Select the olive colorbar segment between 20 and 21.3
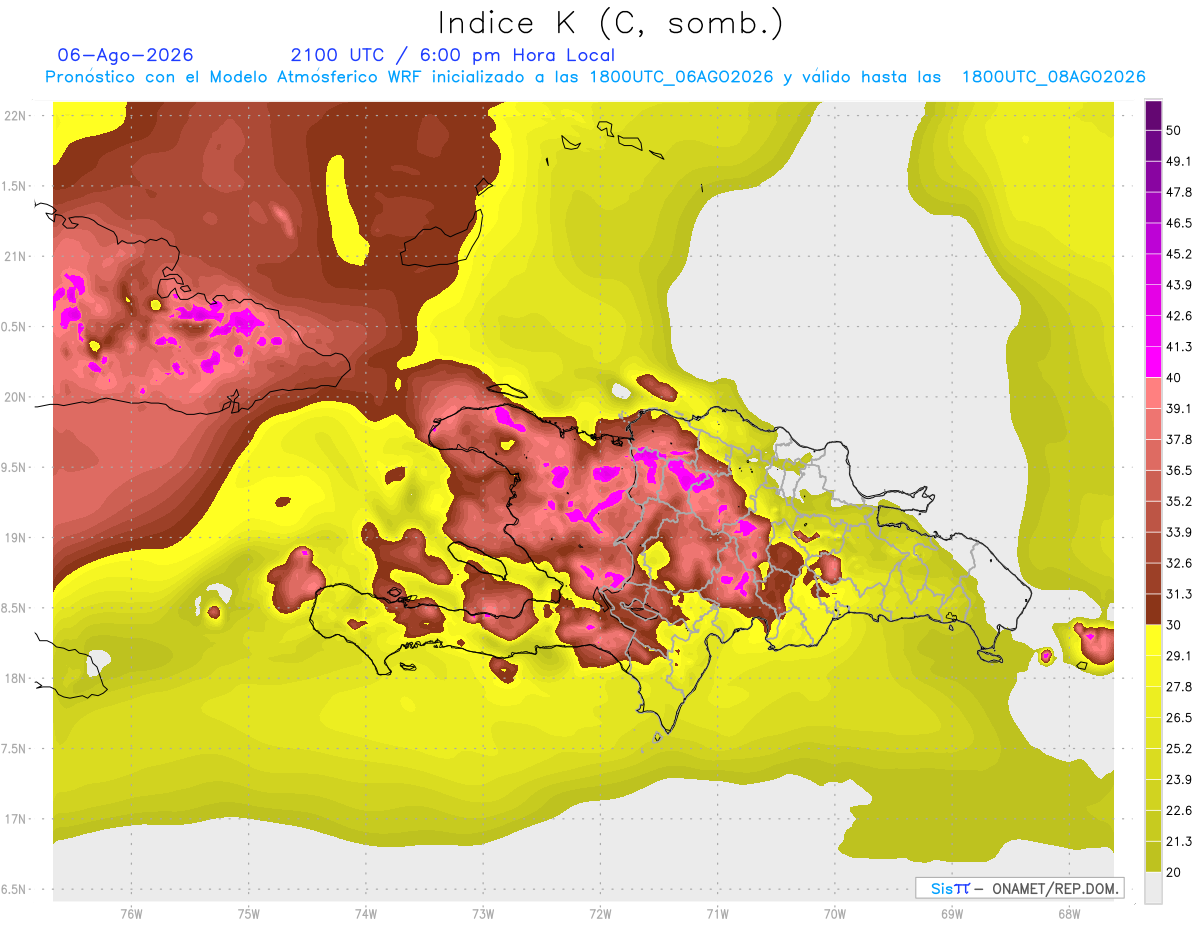1200x927 pixels. pos(1154,856)
